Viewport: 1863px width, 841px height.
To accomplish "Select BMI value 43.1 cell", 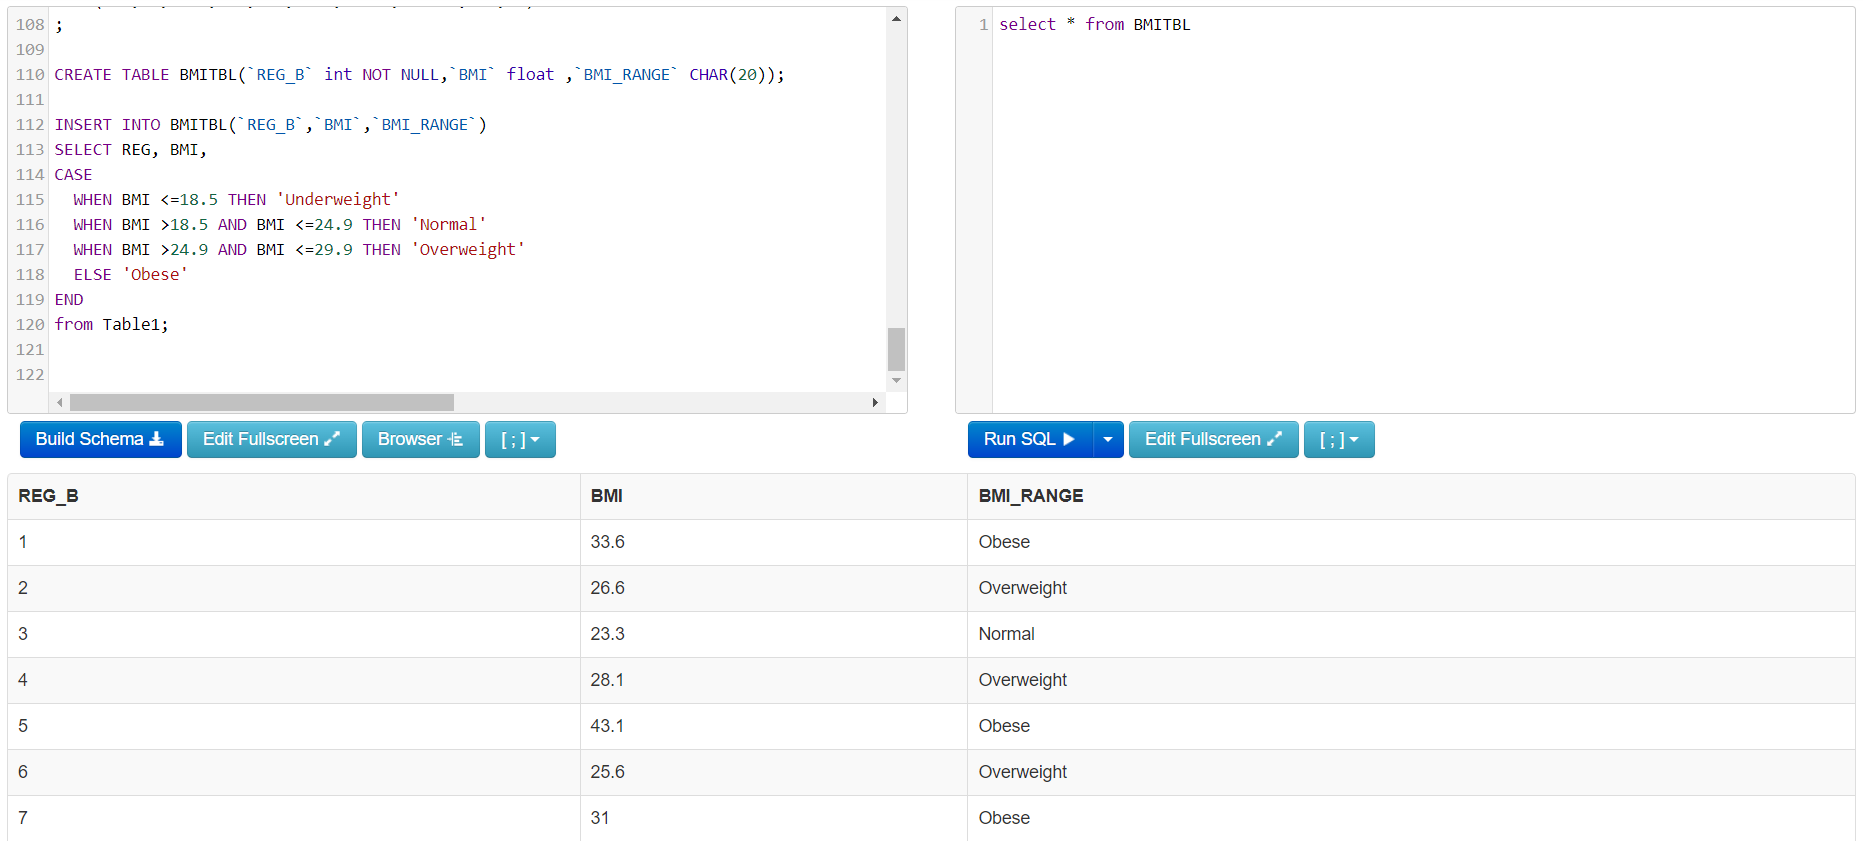I will tap(774, 726).
